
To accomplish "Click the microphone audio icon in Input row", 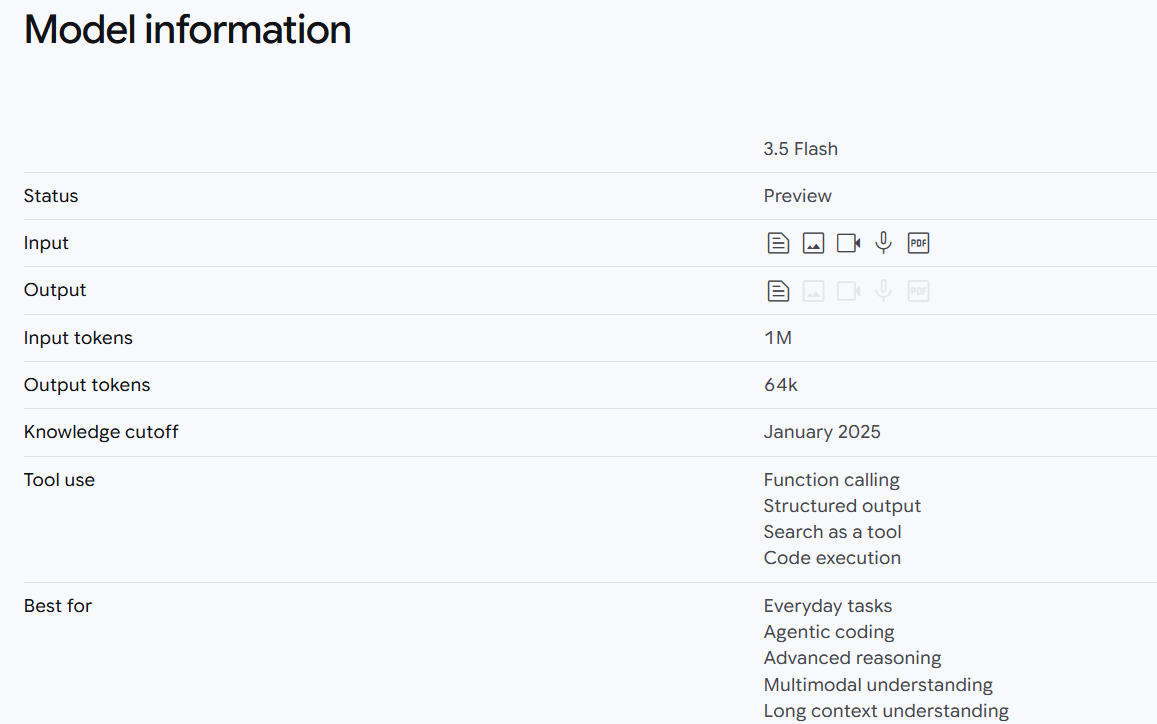I will pos(883,243).
